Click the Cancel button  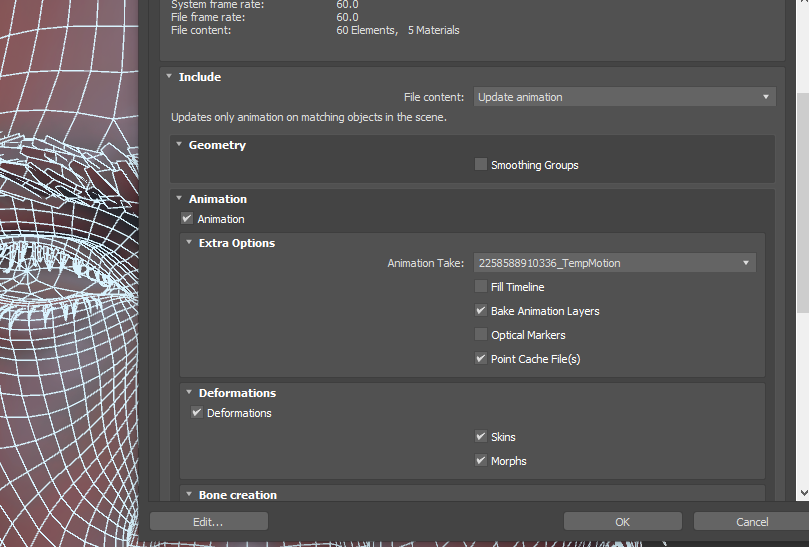point(752,522)
